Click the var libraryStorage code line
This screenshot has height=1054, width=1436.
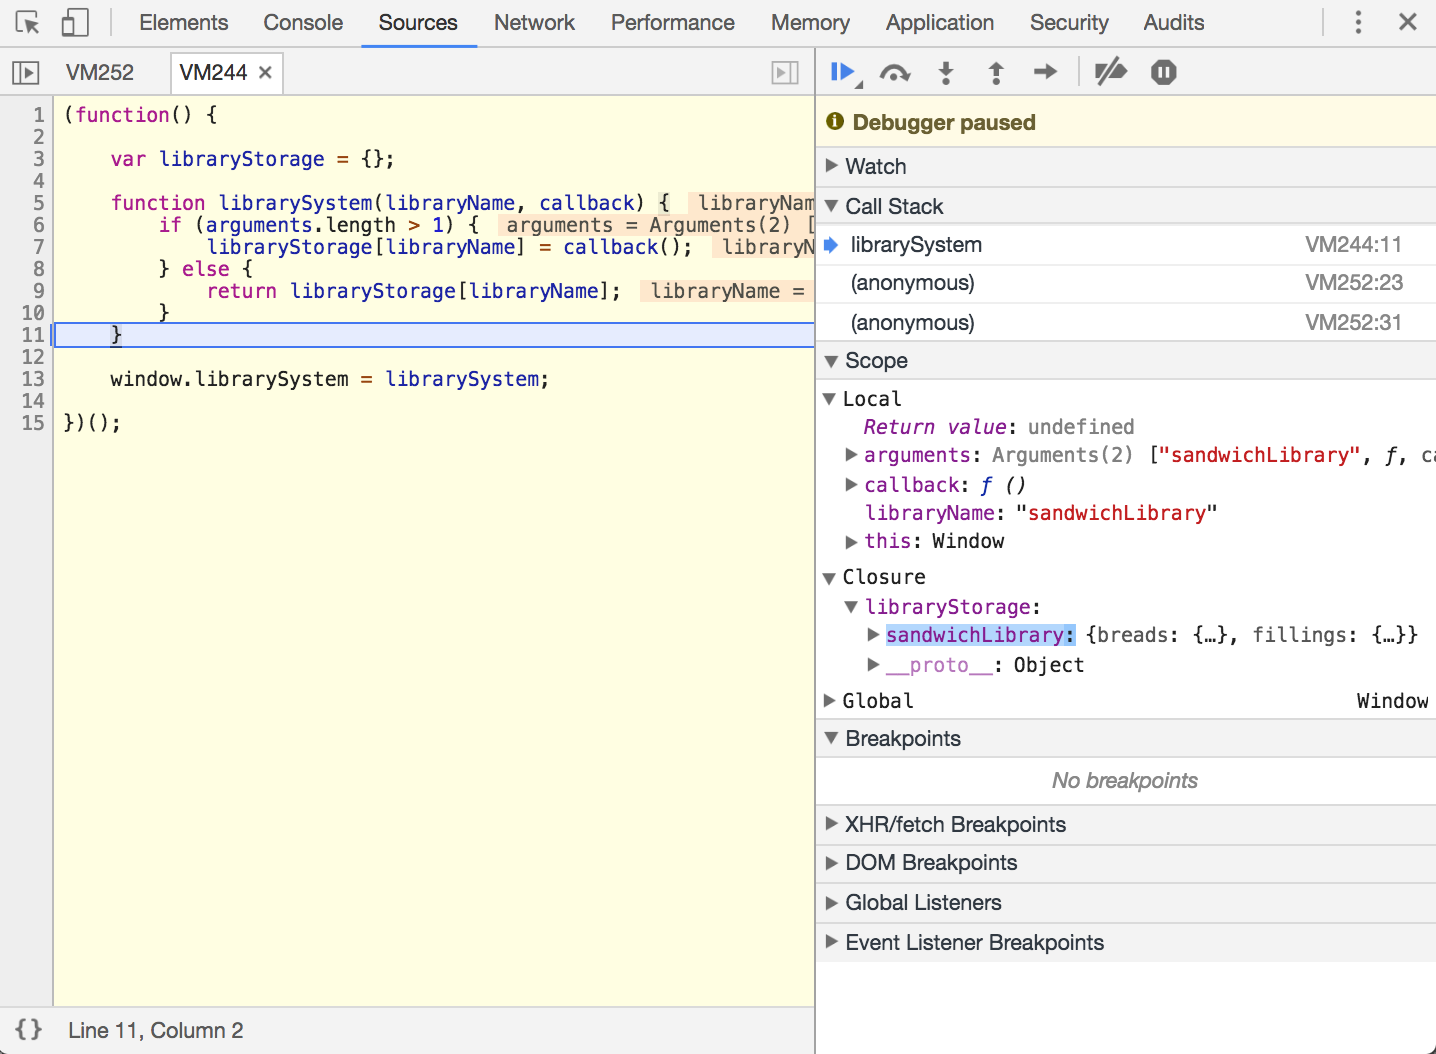[x=252, y=159]
